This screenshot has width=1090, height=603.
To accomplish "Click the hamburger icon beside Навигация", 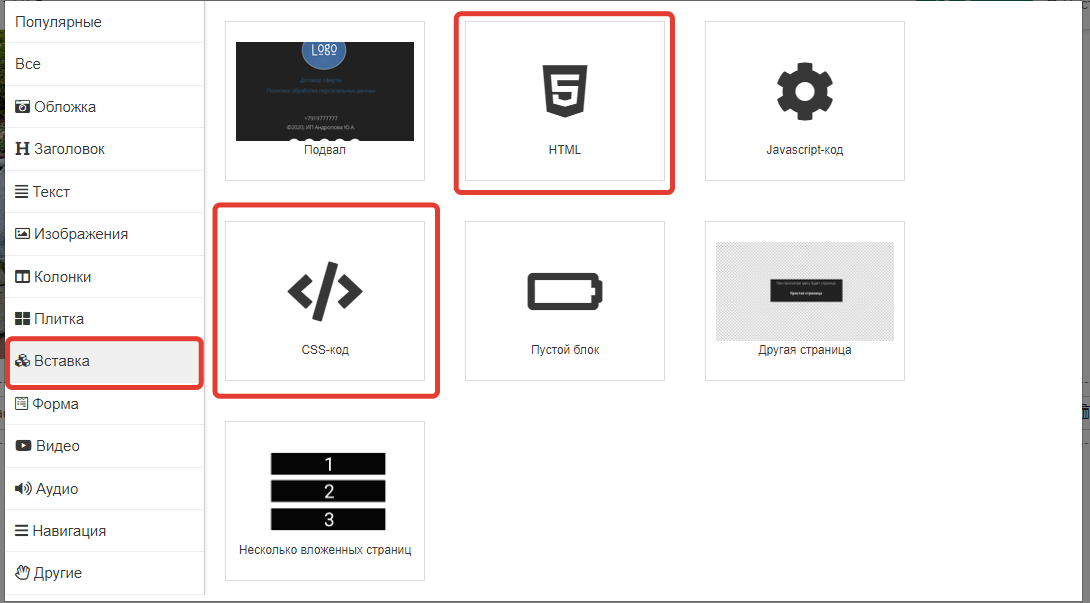I will click(22, 531).
